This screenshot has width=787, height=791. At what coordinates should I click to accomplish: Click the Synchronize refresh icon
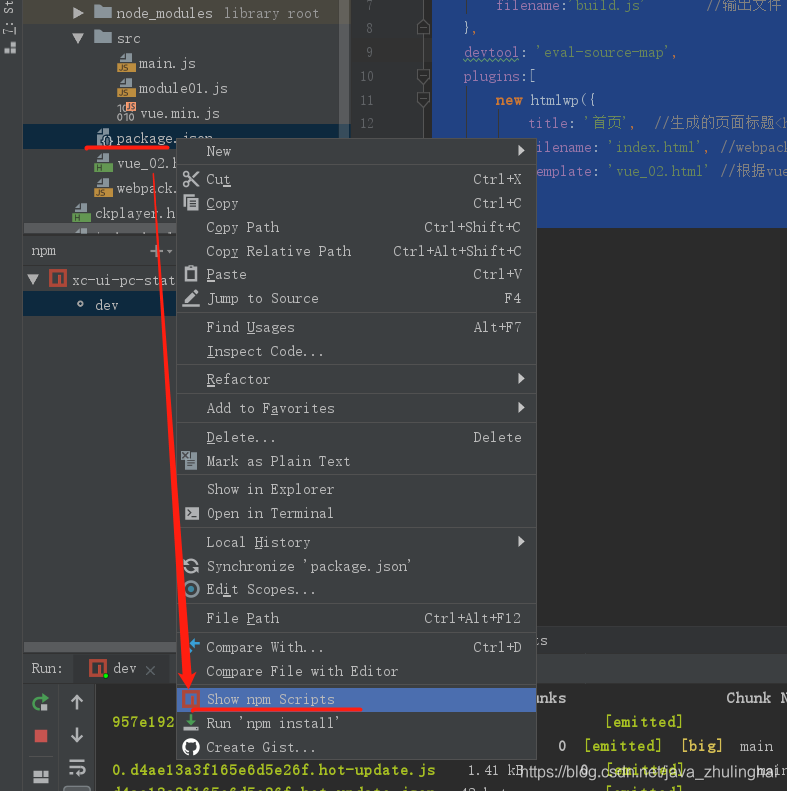[x=191, y=566]
